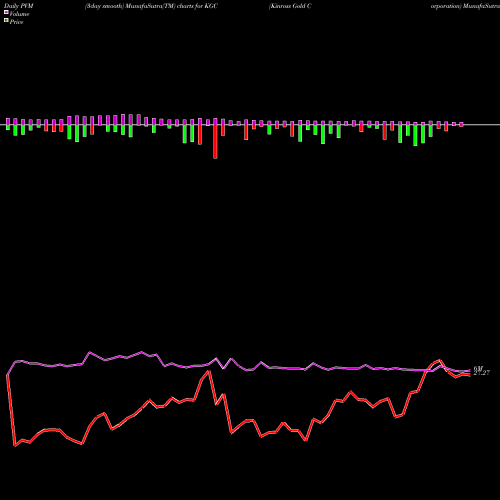Click the end of the red price line
This screenshot has width=500, height=500.
469,375
